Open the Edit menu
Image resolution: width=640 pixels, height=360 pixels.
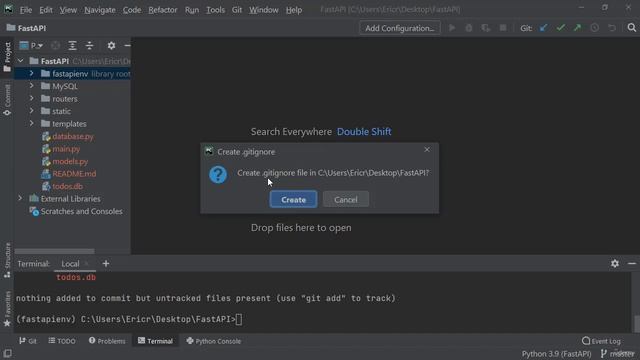46,10
